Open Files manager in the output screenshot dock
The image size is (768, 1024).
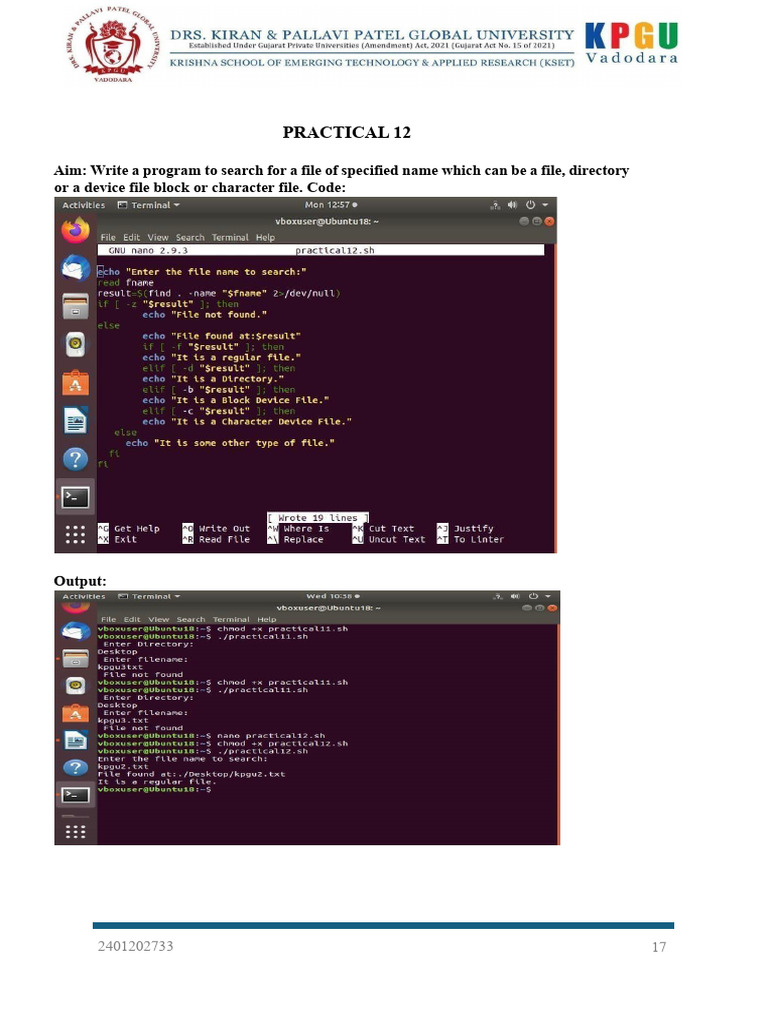[75, 658]
